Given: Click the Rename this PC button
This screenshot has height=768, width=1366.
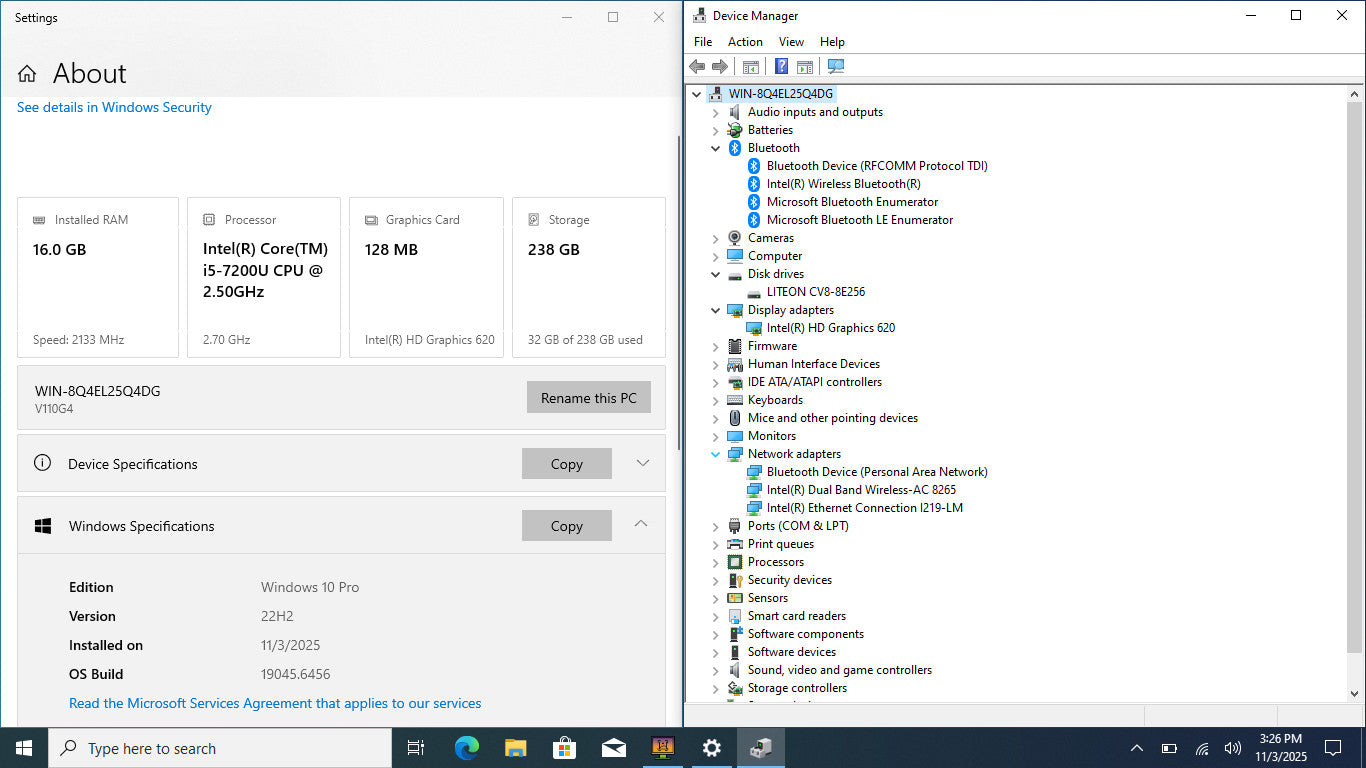Looking at the screenshot, I should (x=588, y=398).
